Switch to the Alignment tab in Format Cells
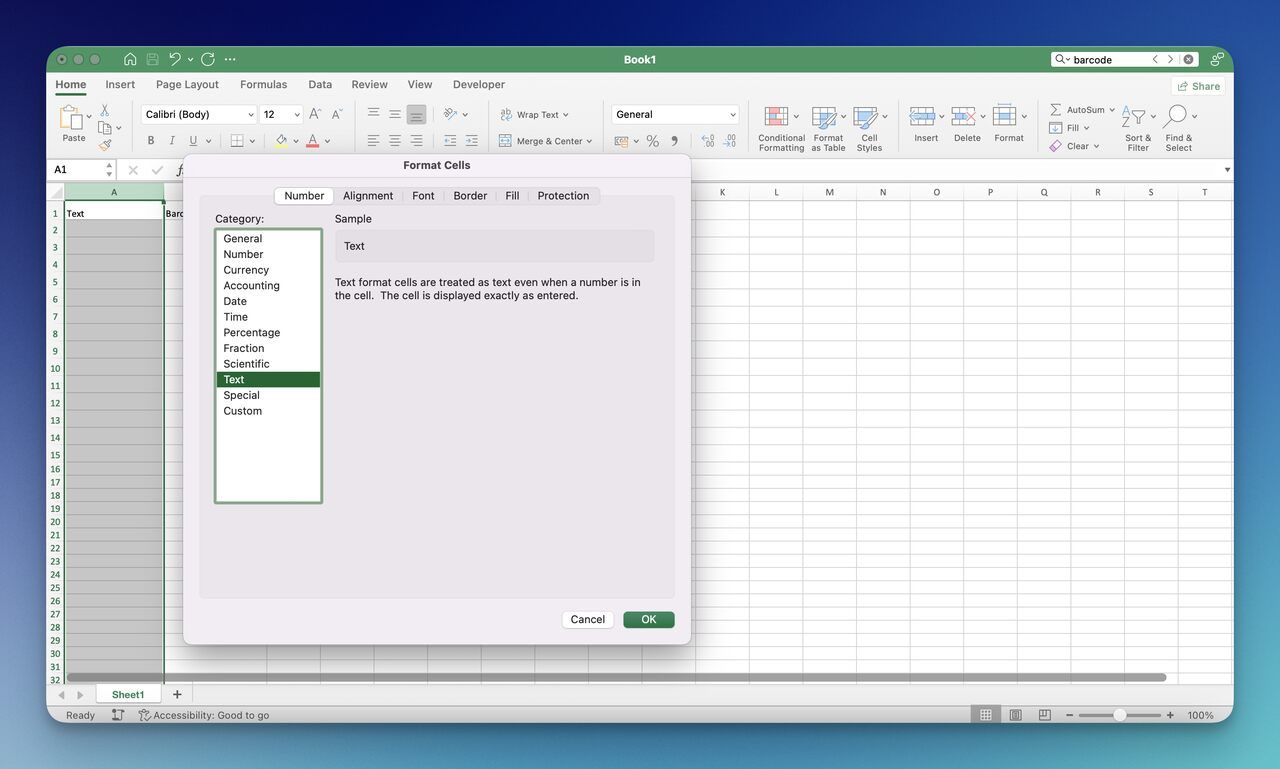Image resolution: width=1280 pixels, height=769 pixels. point(368,196)
